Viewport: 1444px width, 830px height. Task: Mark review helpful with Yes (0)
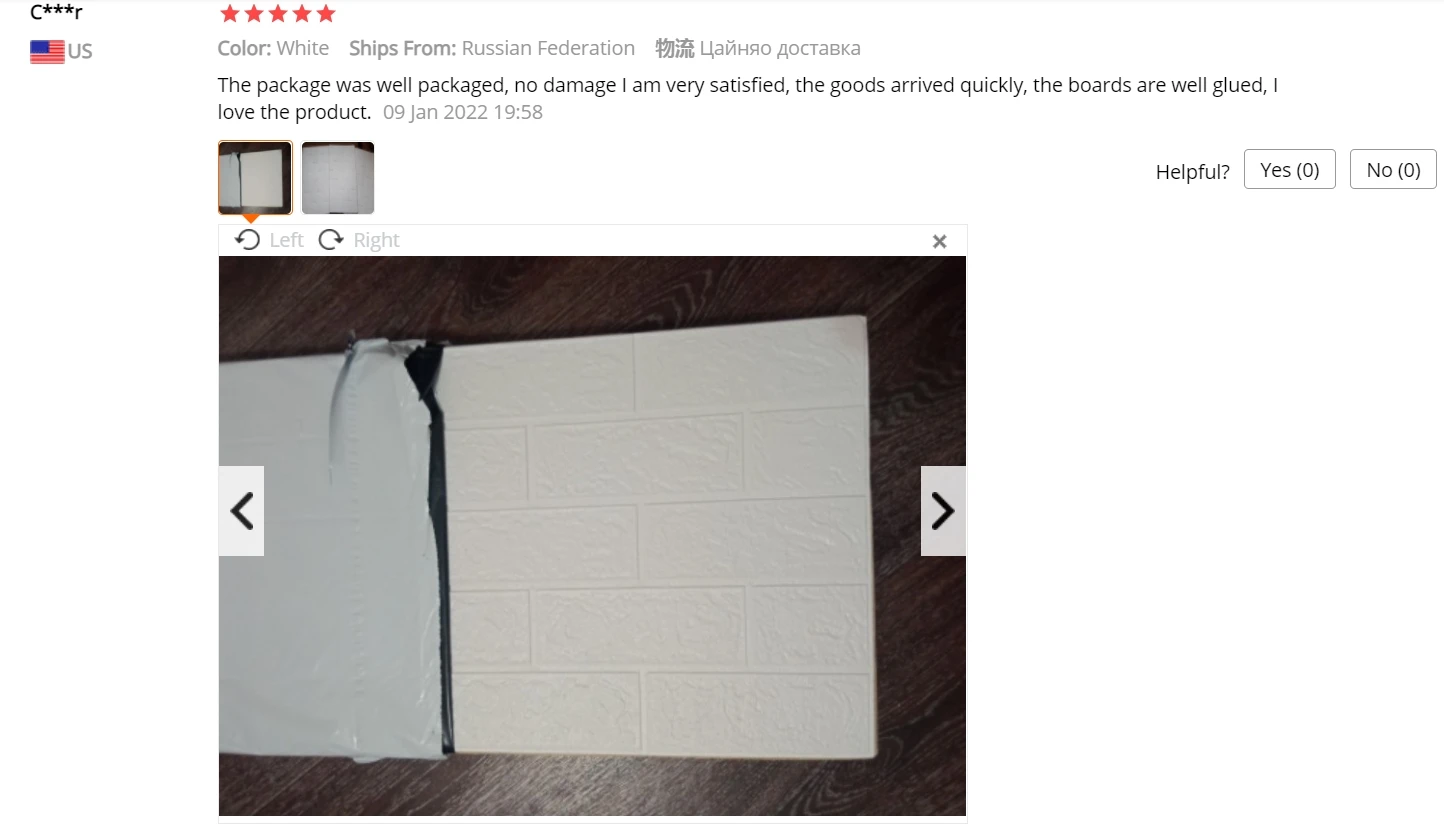(x=1290, y=170)
